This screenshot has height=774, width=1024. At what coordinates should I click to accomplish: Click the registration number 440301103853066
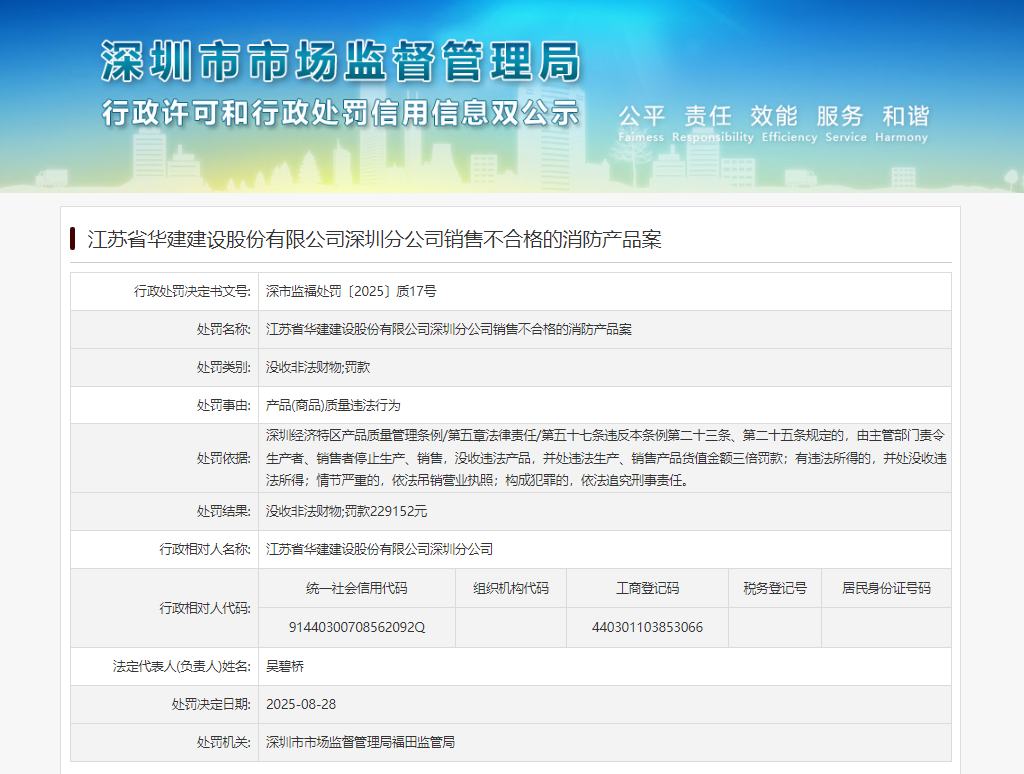tap(647, 627)
